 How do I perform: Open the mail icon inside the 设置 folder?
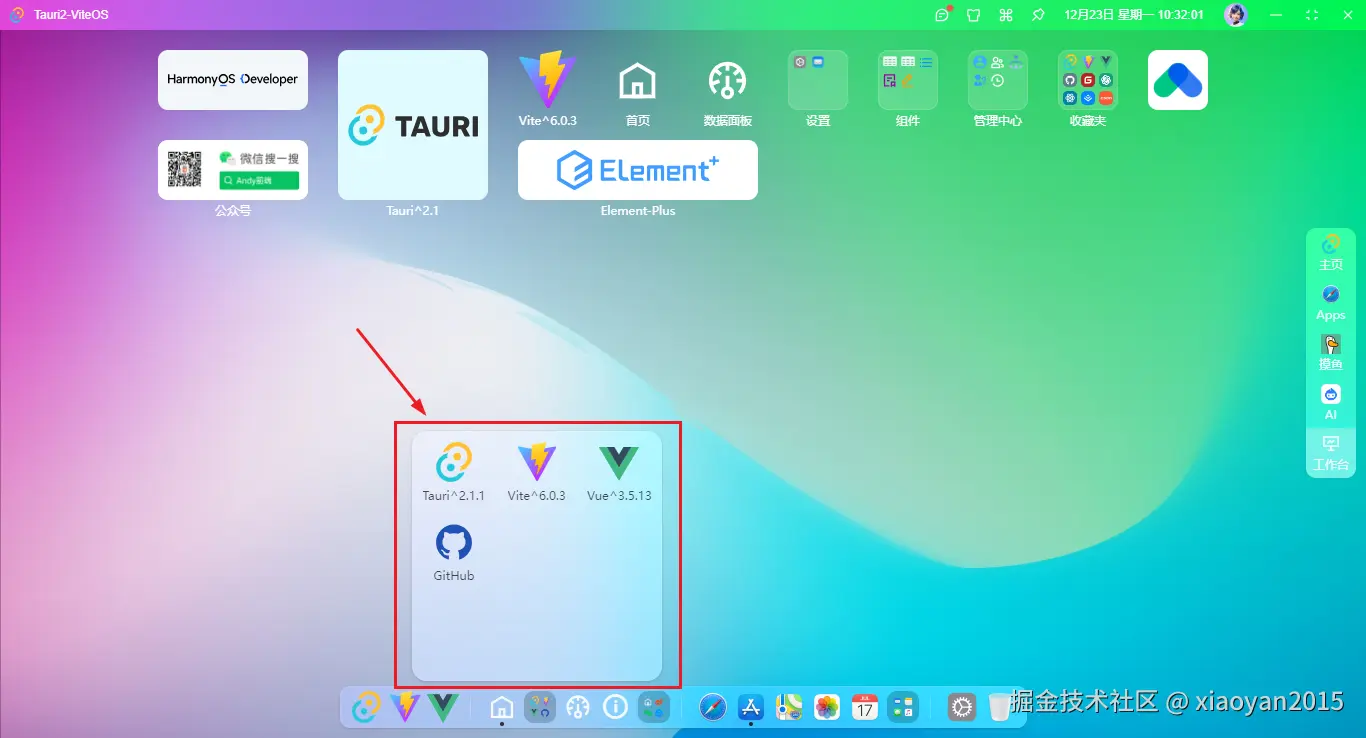818,62
